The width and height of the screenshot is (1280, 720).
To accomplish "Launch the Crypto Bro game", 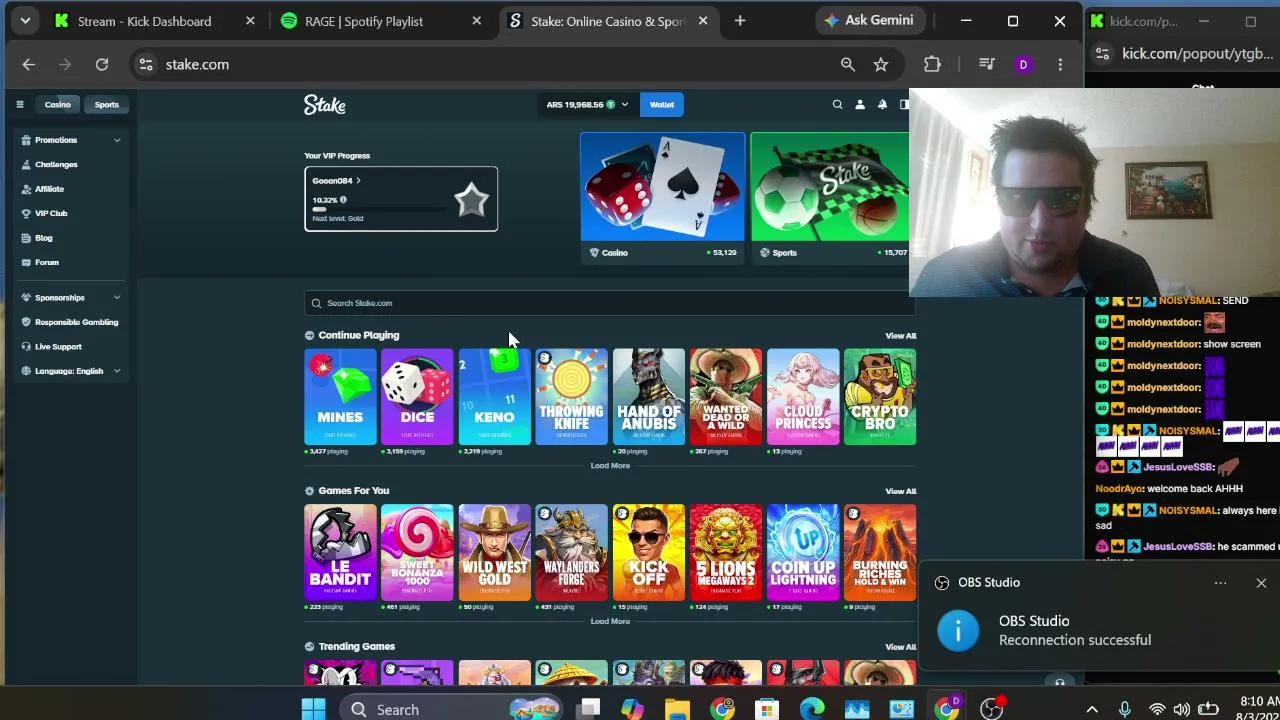I will 880,396.
